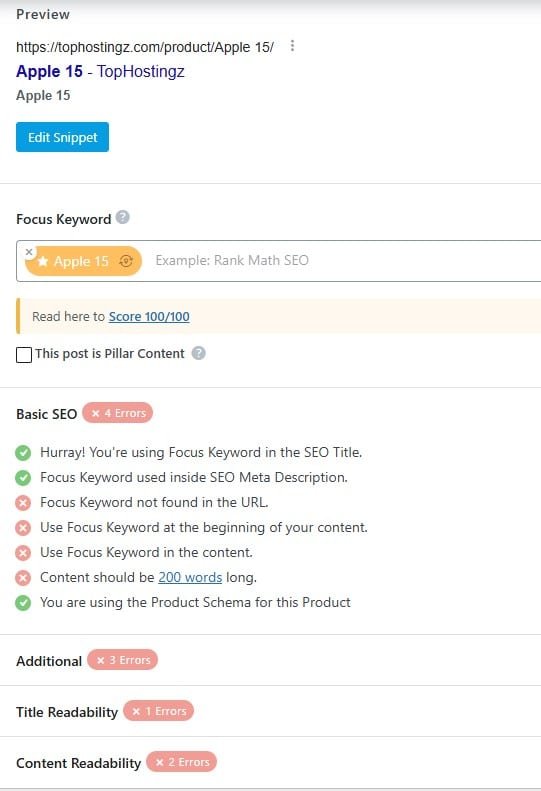Click in the focus keyword input field

[x=343, y=260]
